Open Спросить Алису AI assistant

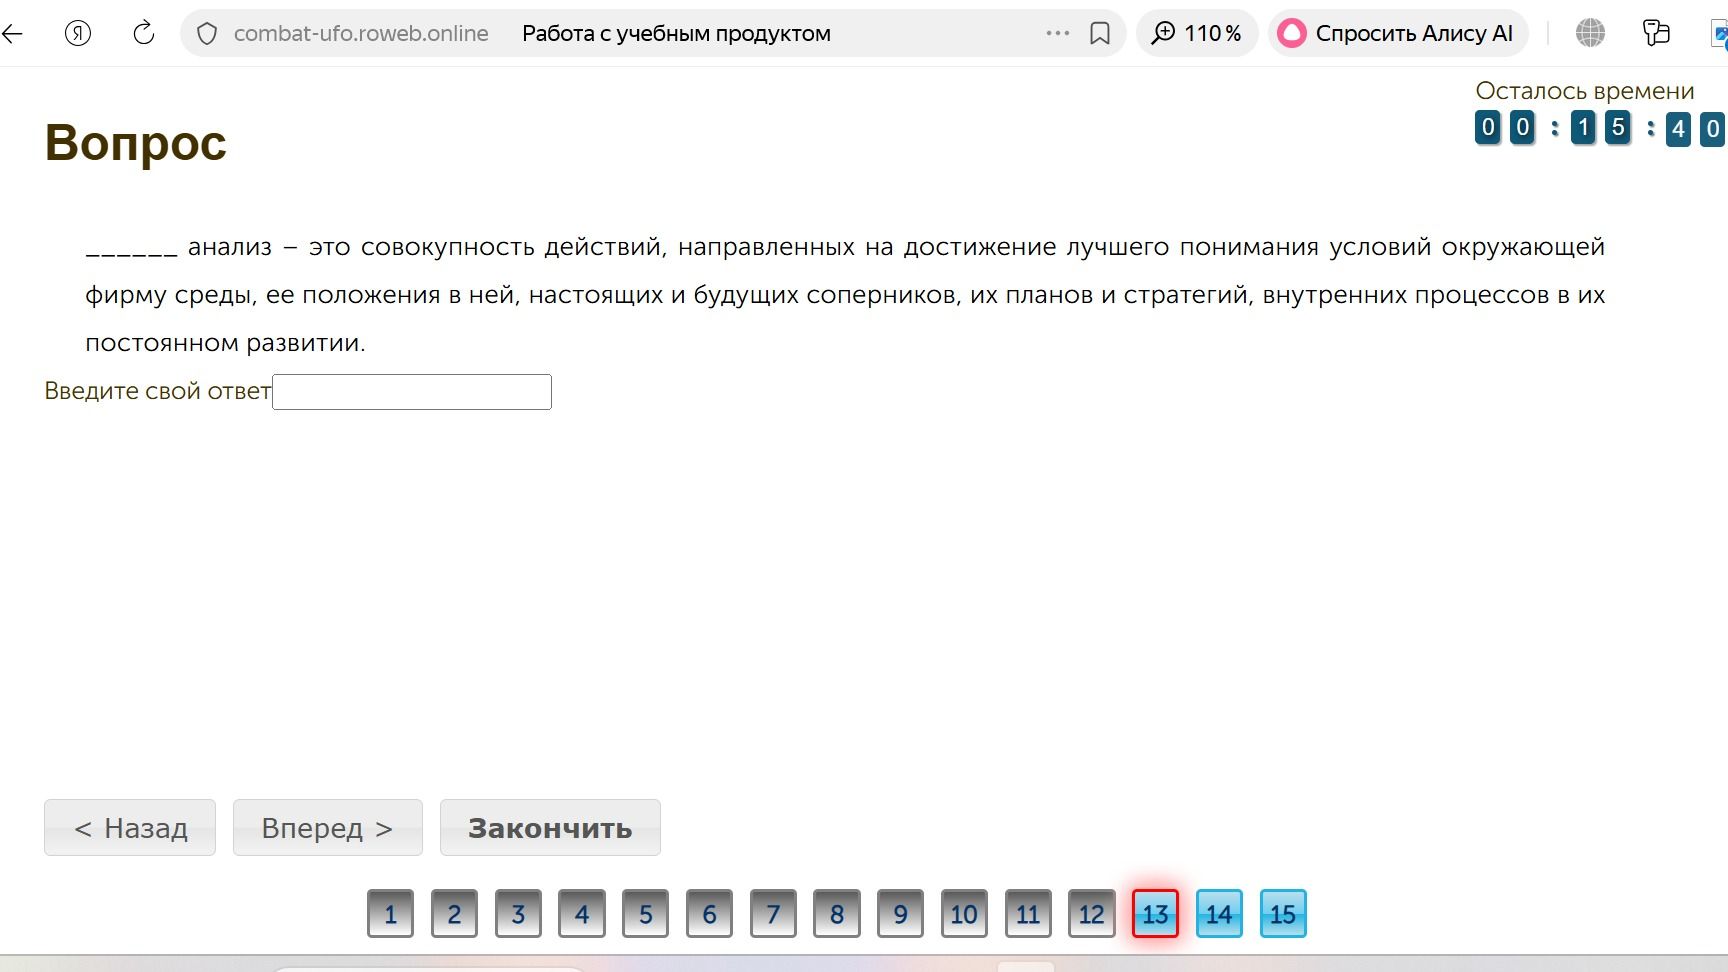coord(1398,33)
